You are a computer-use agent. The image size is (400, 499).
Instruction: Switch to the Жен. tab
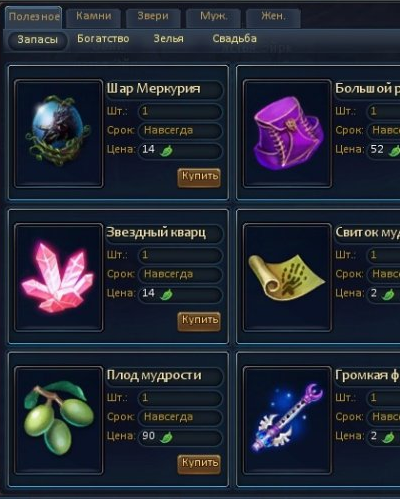[273, 17]
